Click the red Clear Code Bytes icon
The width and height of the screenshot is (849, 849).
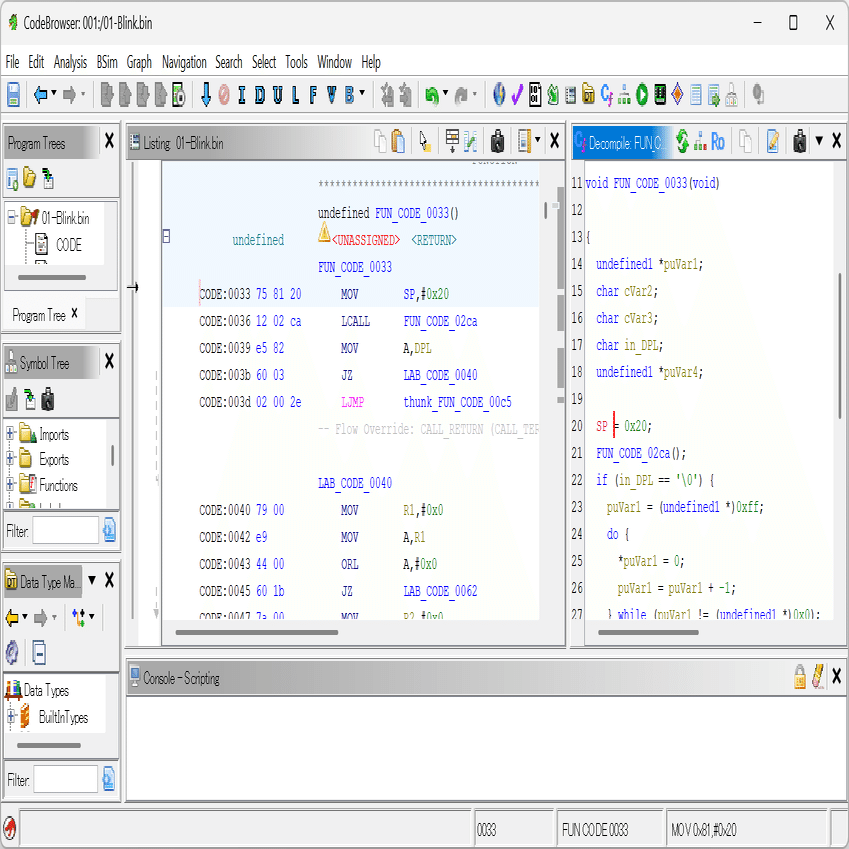point(224,95)
